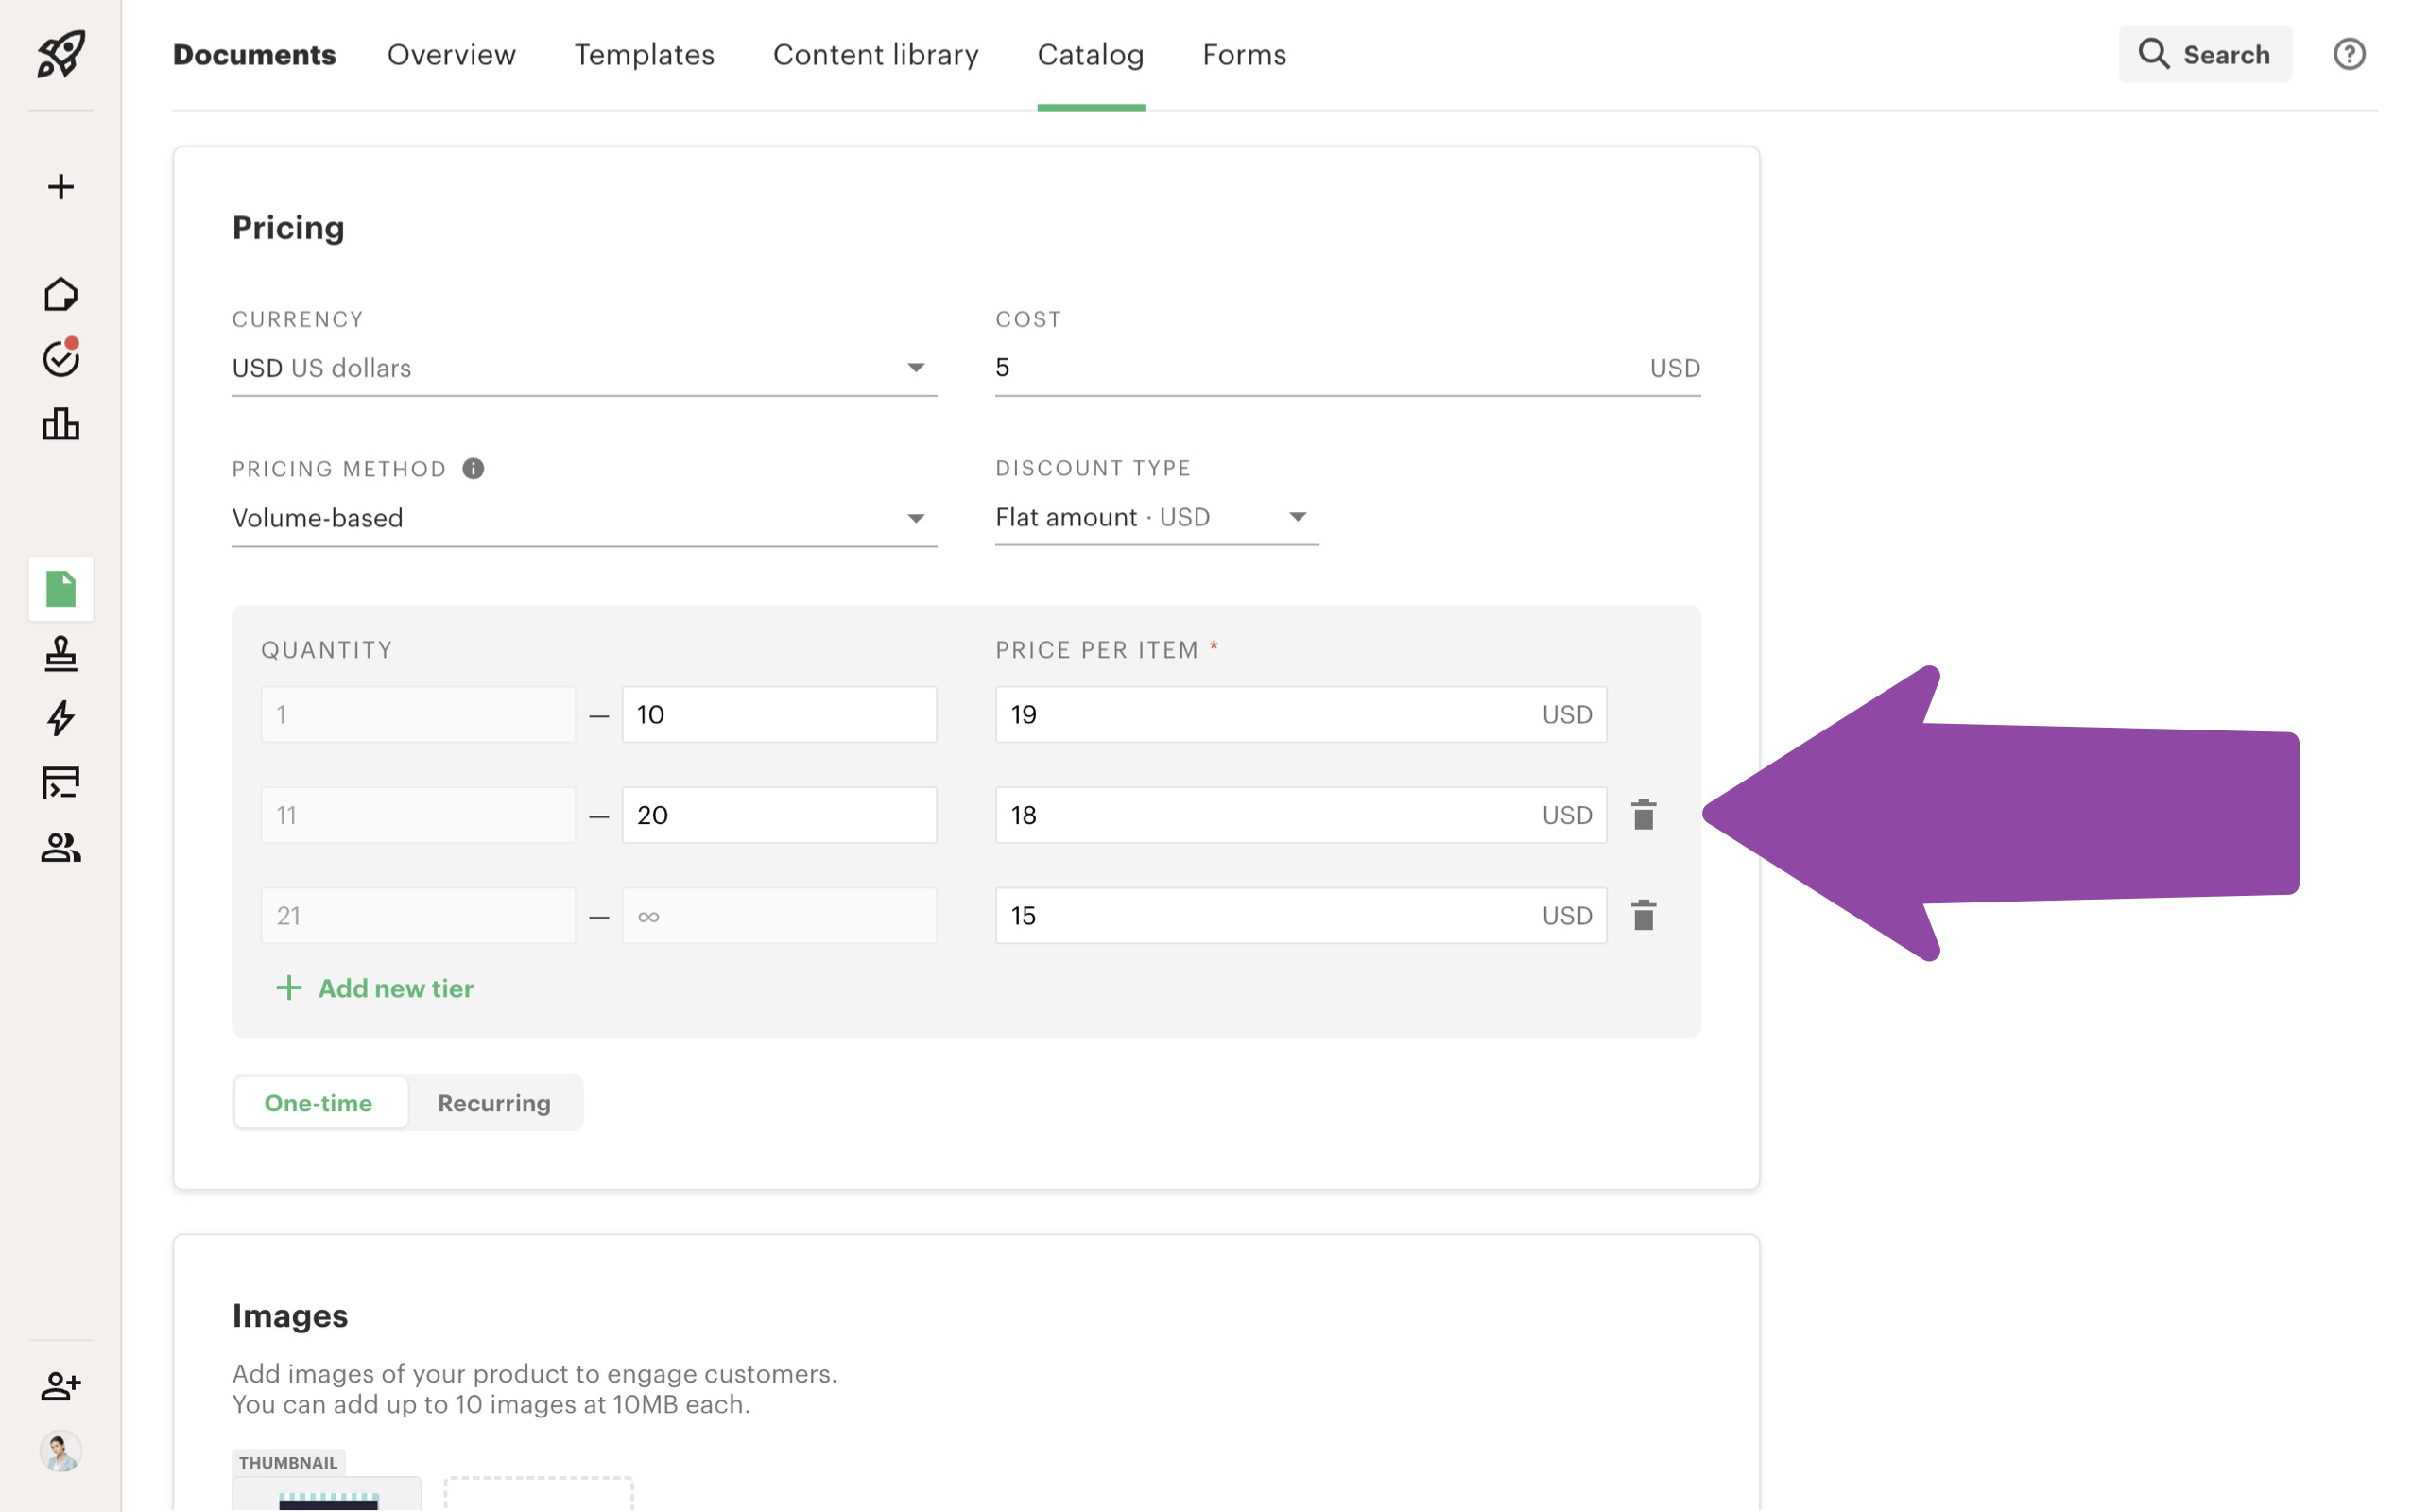Click the templates/board icon in sidebar
Screen dimensions: 2429x1512
click(60, 782)
